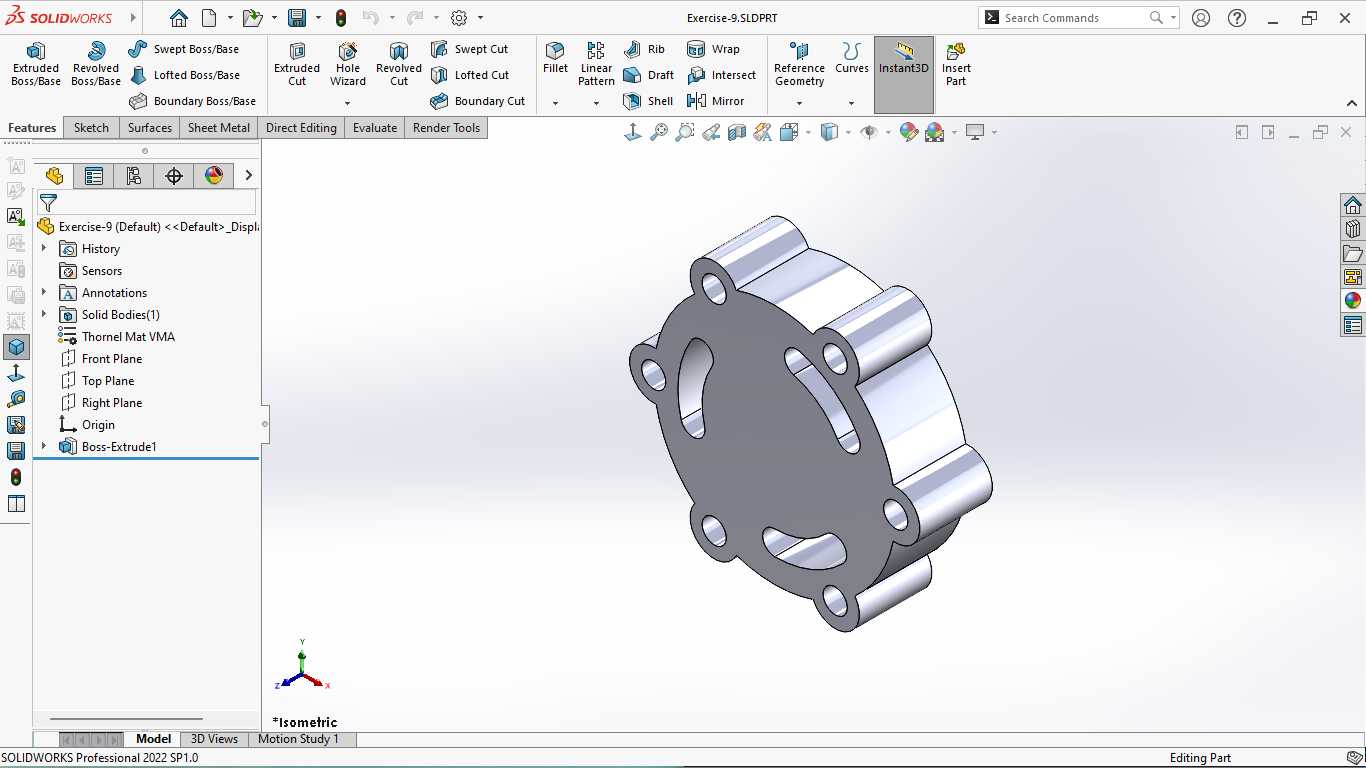
Task: Select the Revolved Cut tool
Action: coord(399,64)
